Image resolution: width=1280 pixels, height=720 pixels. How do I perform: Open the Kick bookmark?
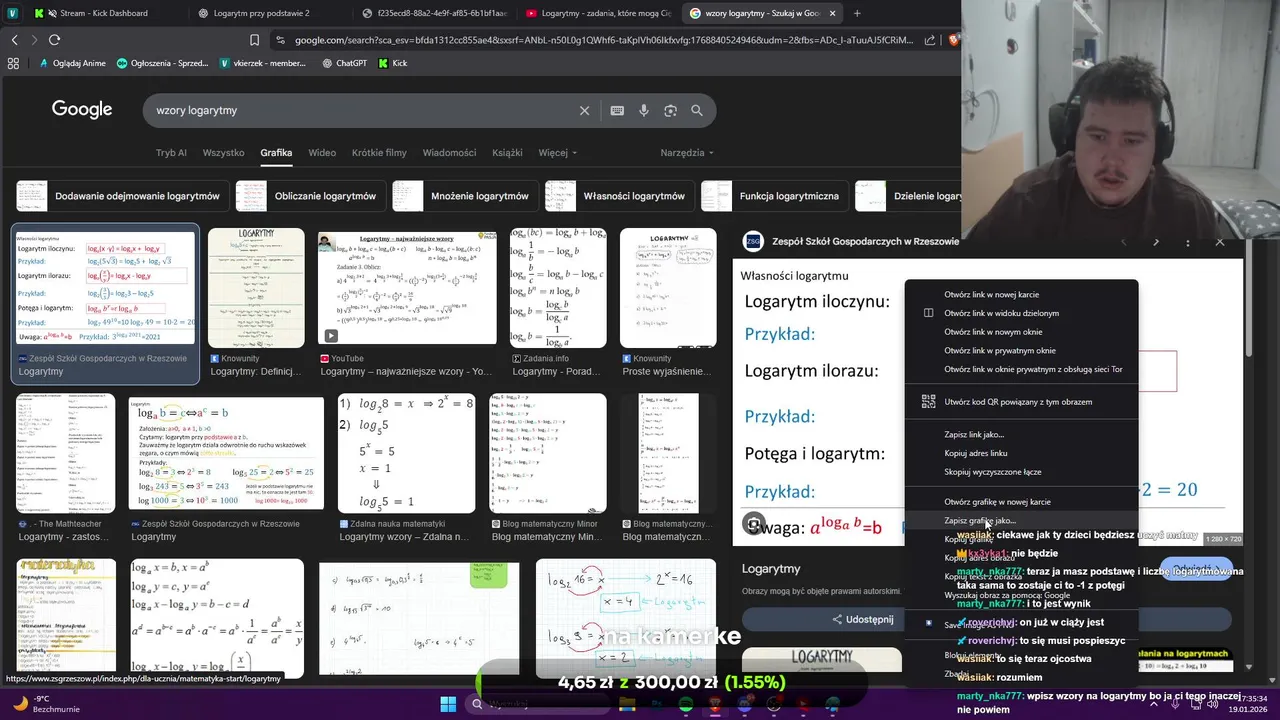393,63
